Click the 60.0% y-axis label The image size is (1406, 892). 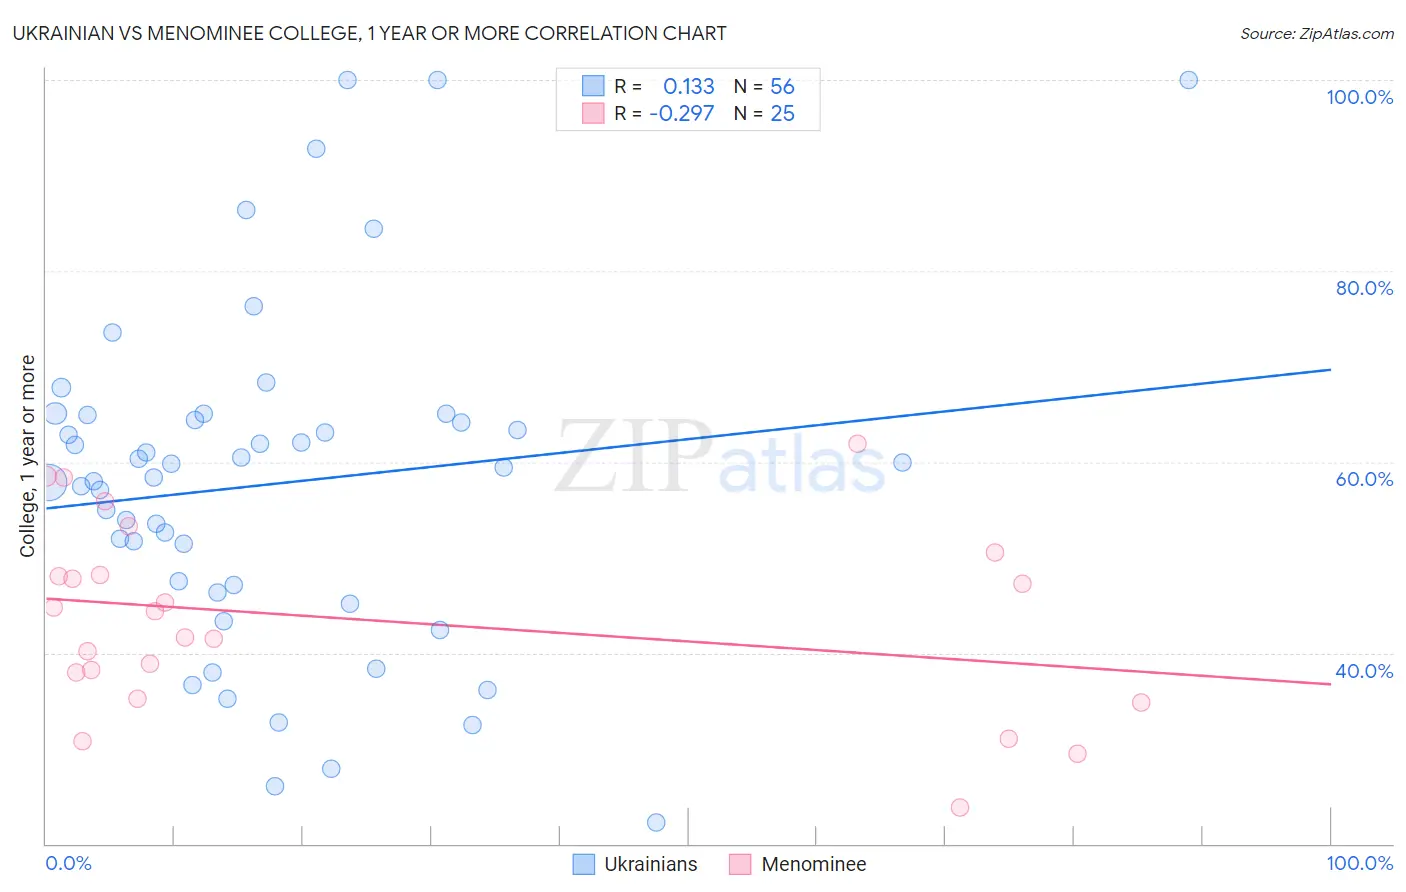click(x=1364, y=479)
